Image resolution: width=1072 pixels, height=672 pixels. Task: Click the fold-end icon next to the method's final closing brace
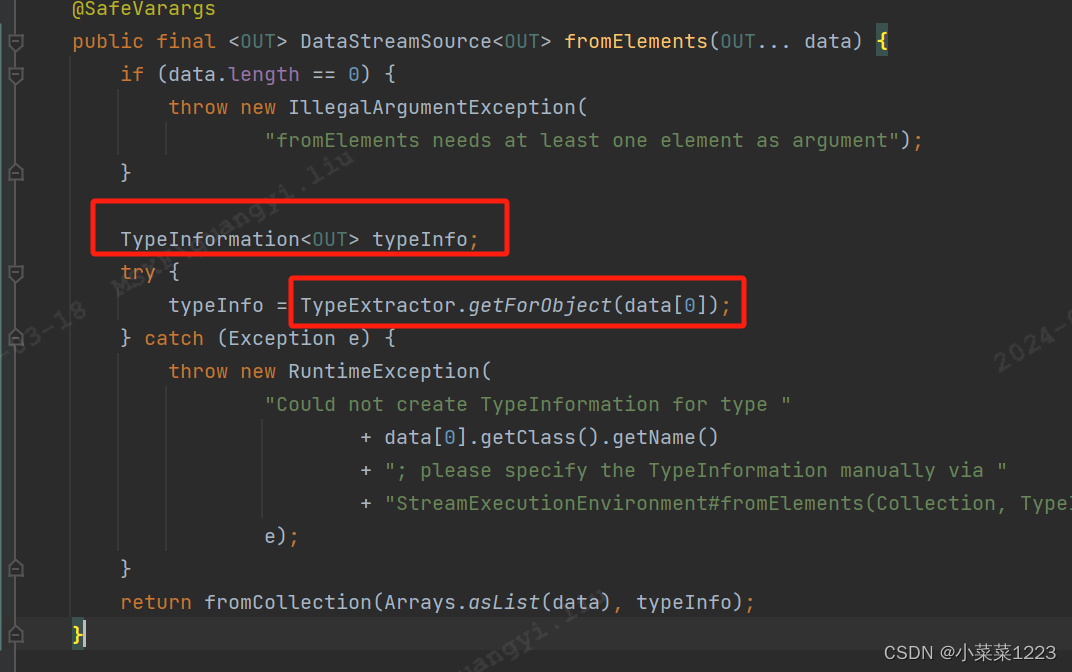click(14, 633)
